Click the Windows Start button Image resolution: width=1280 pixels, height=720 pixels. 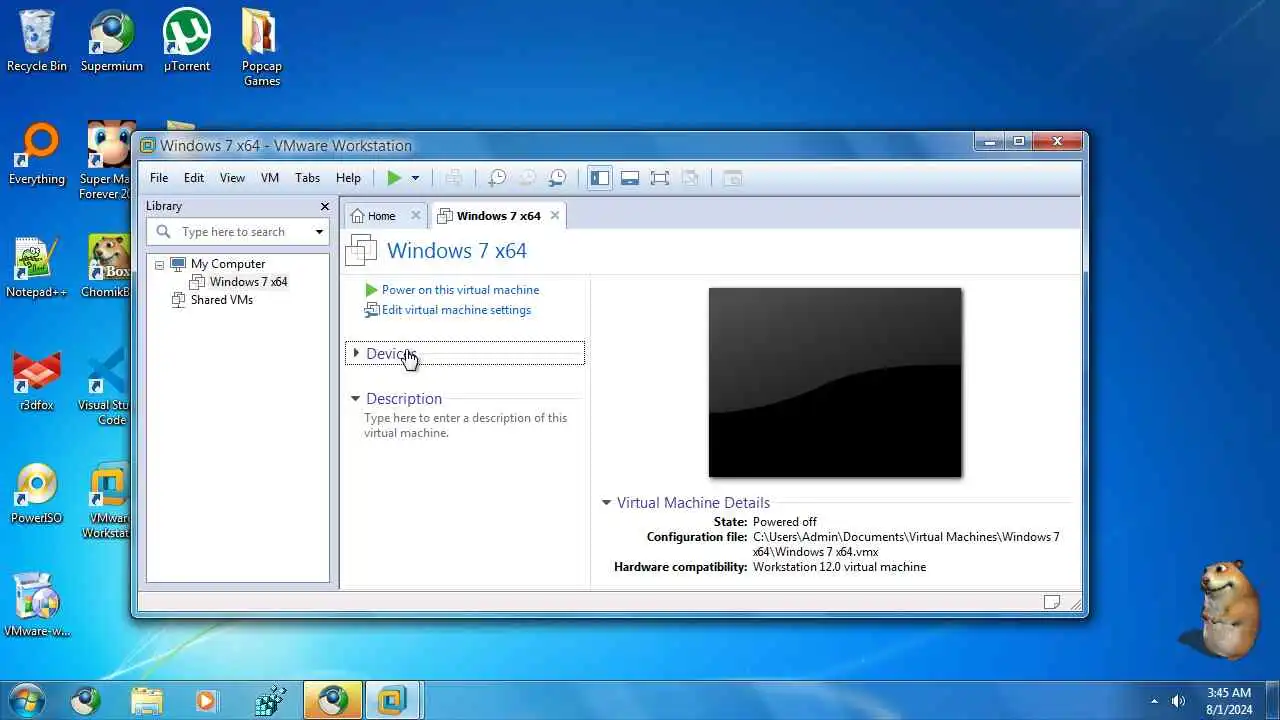(25, 701)
